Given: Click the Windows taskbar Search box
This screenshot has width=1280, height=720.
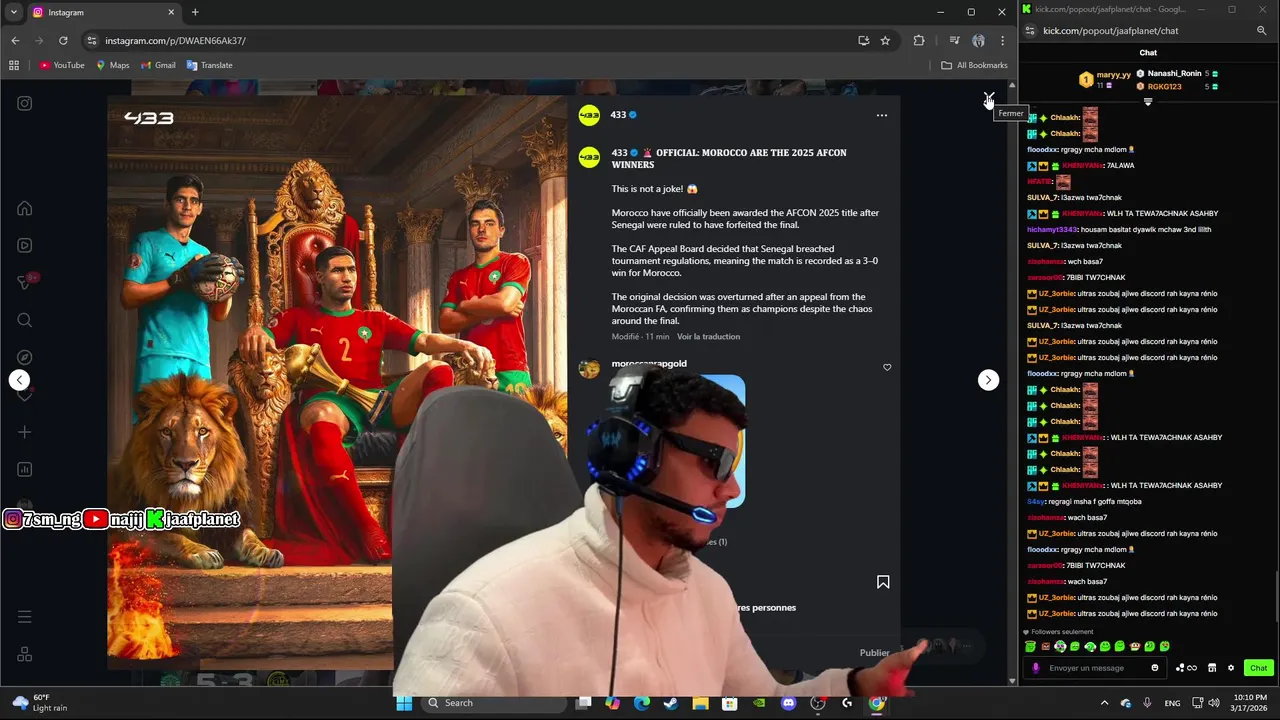Looking at the screenshot, I should coord(492,703).
